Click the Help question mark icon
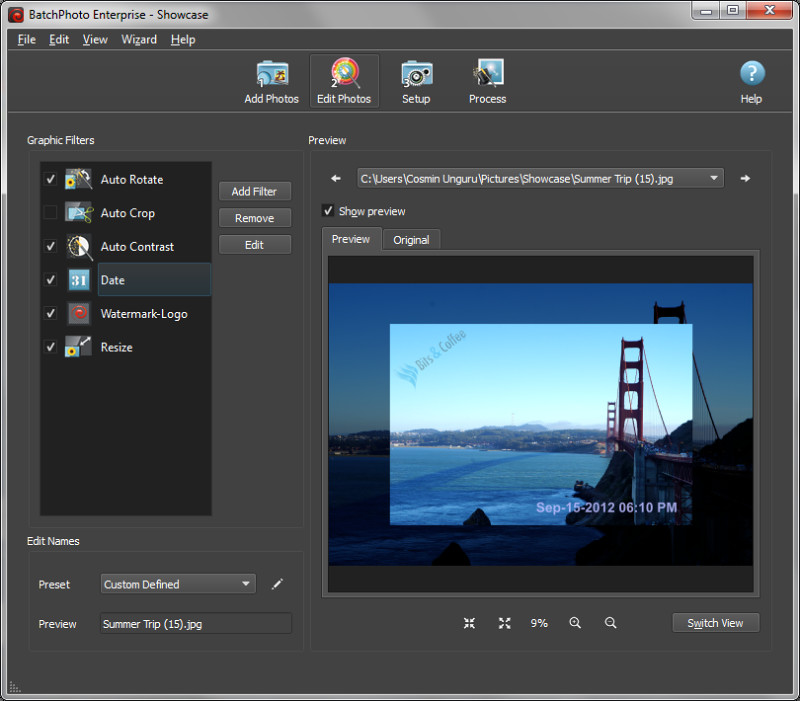800x701 pixels. pos(752,73)
